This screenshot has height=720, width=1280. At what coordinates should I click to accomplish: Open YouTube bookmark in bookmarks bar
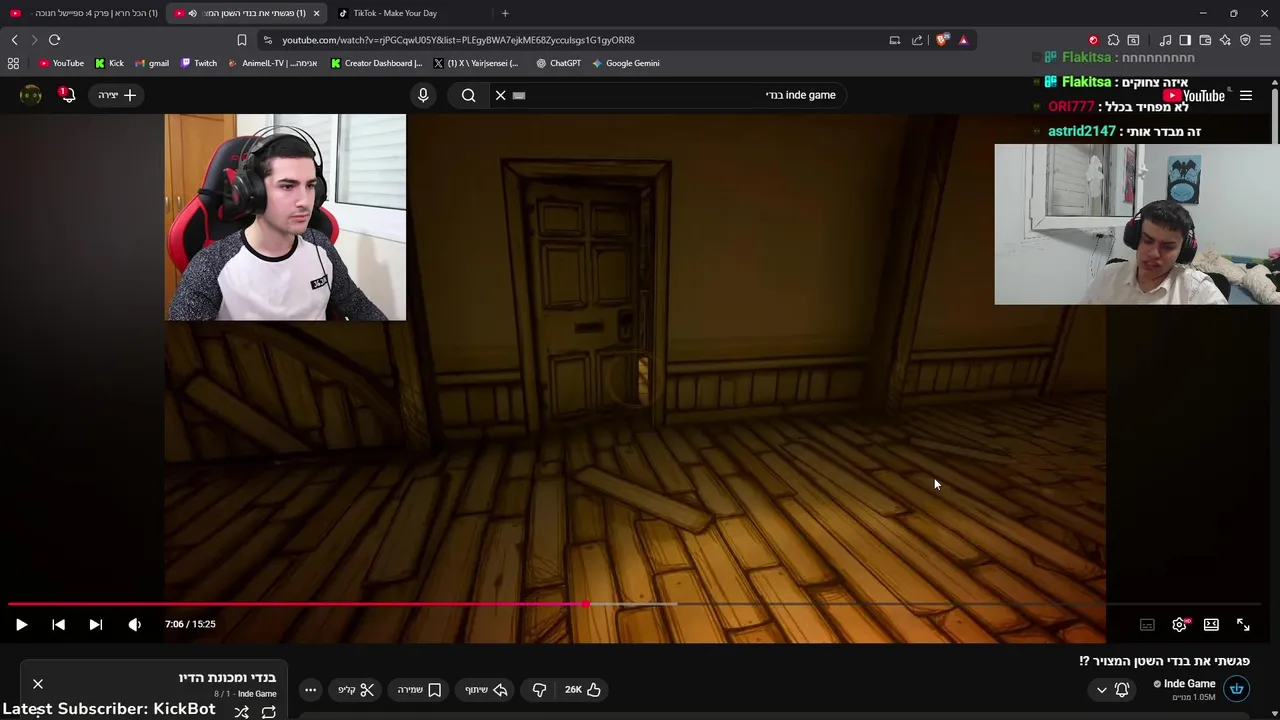coord(61,63)
